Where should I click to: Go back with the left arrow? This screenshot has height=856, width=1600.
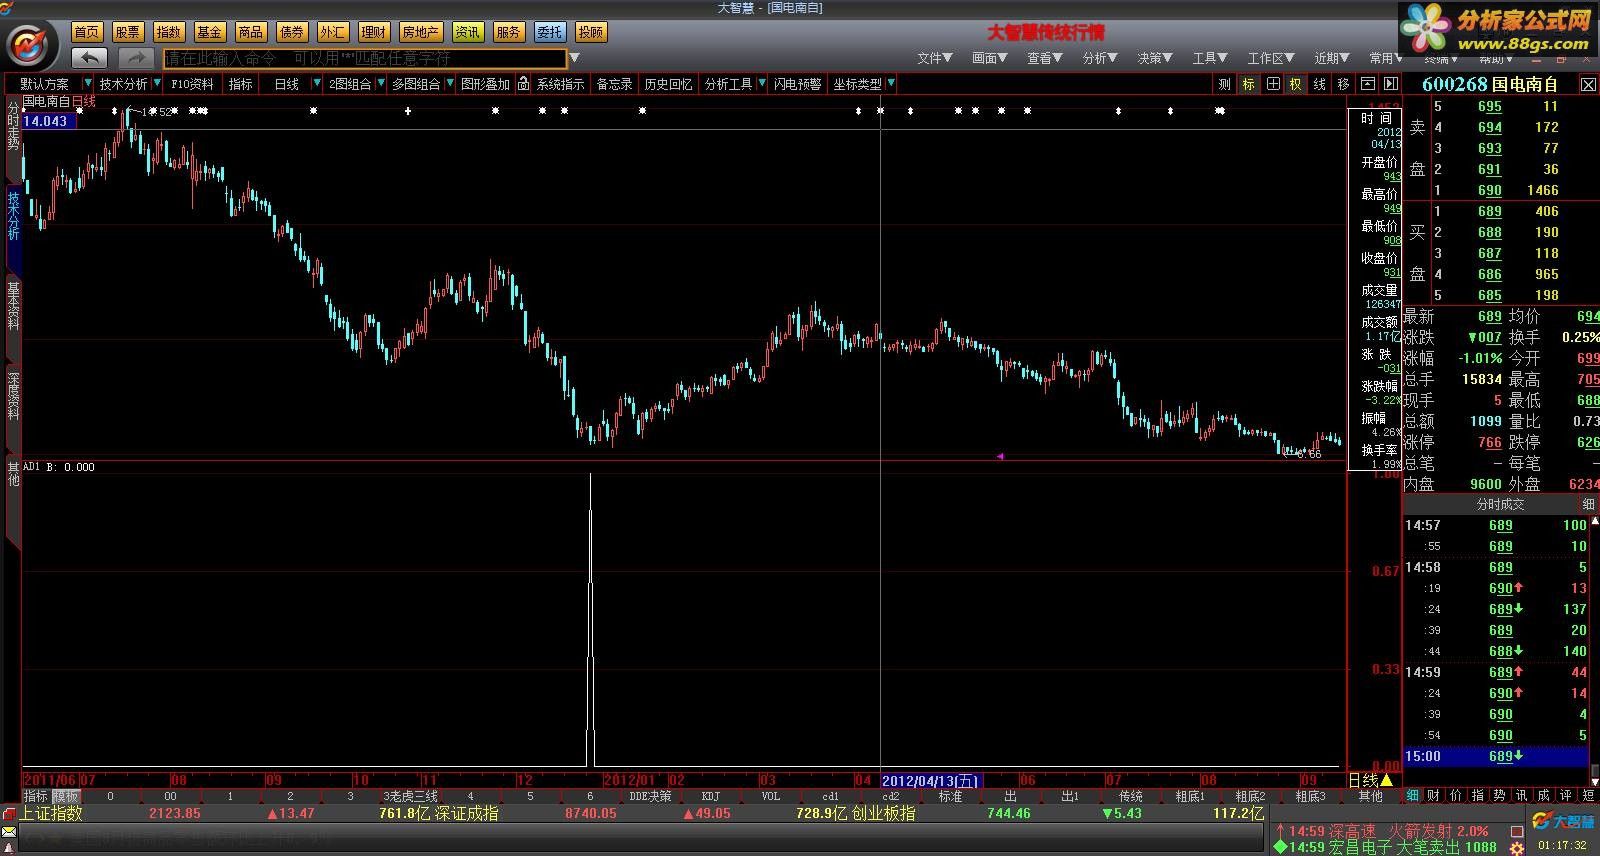[89, 58]
